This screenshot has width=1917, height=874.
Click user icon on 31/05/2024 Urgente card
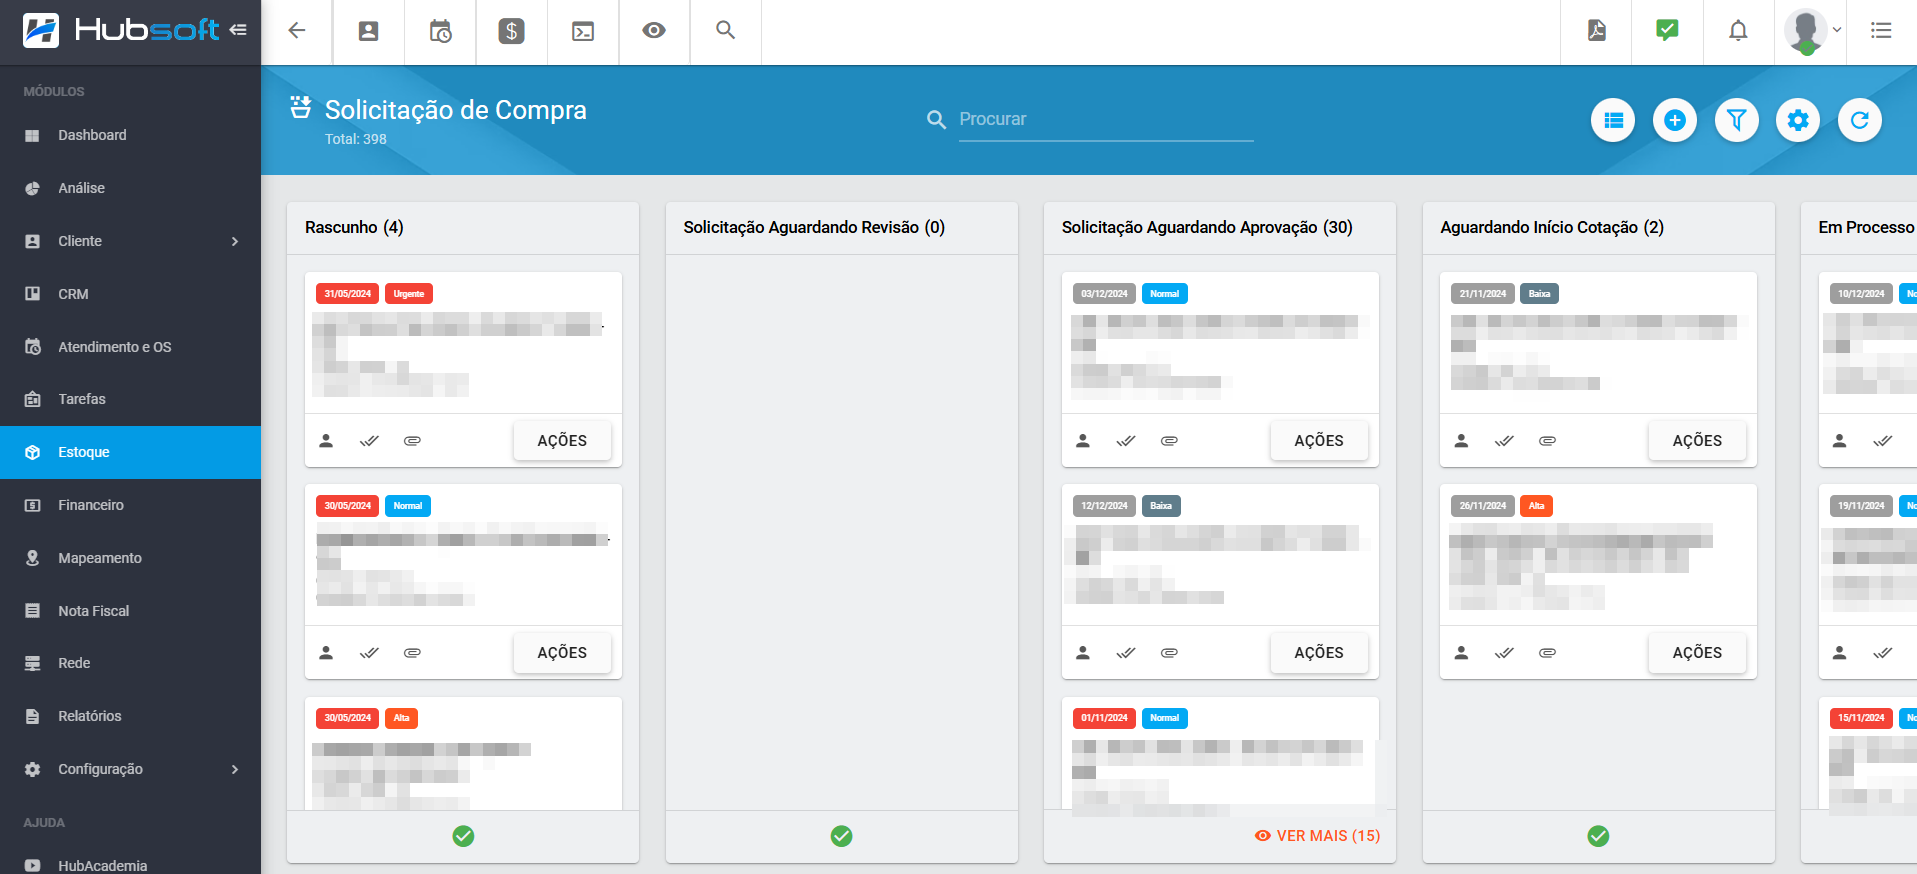(326, 441)
